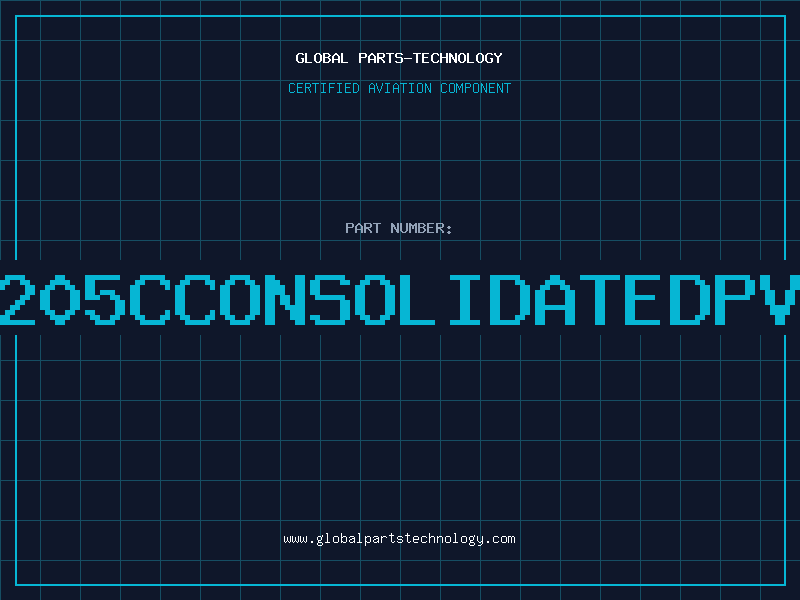Select the CERTIFIED AVIATION COMPONENT subtitle
The image size is (800, 600).
(399, 88)
